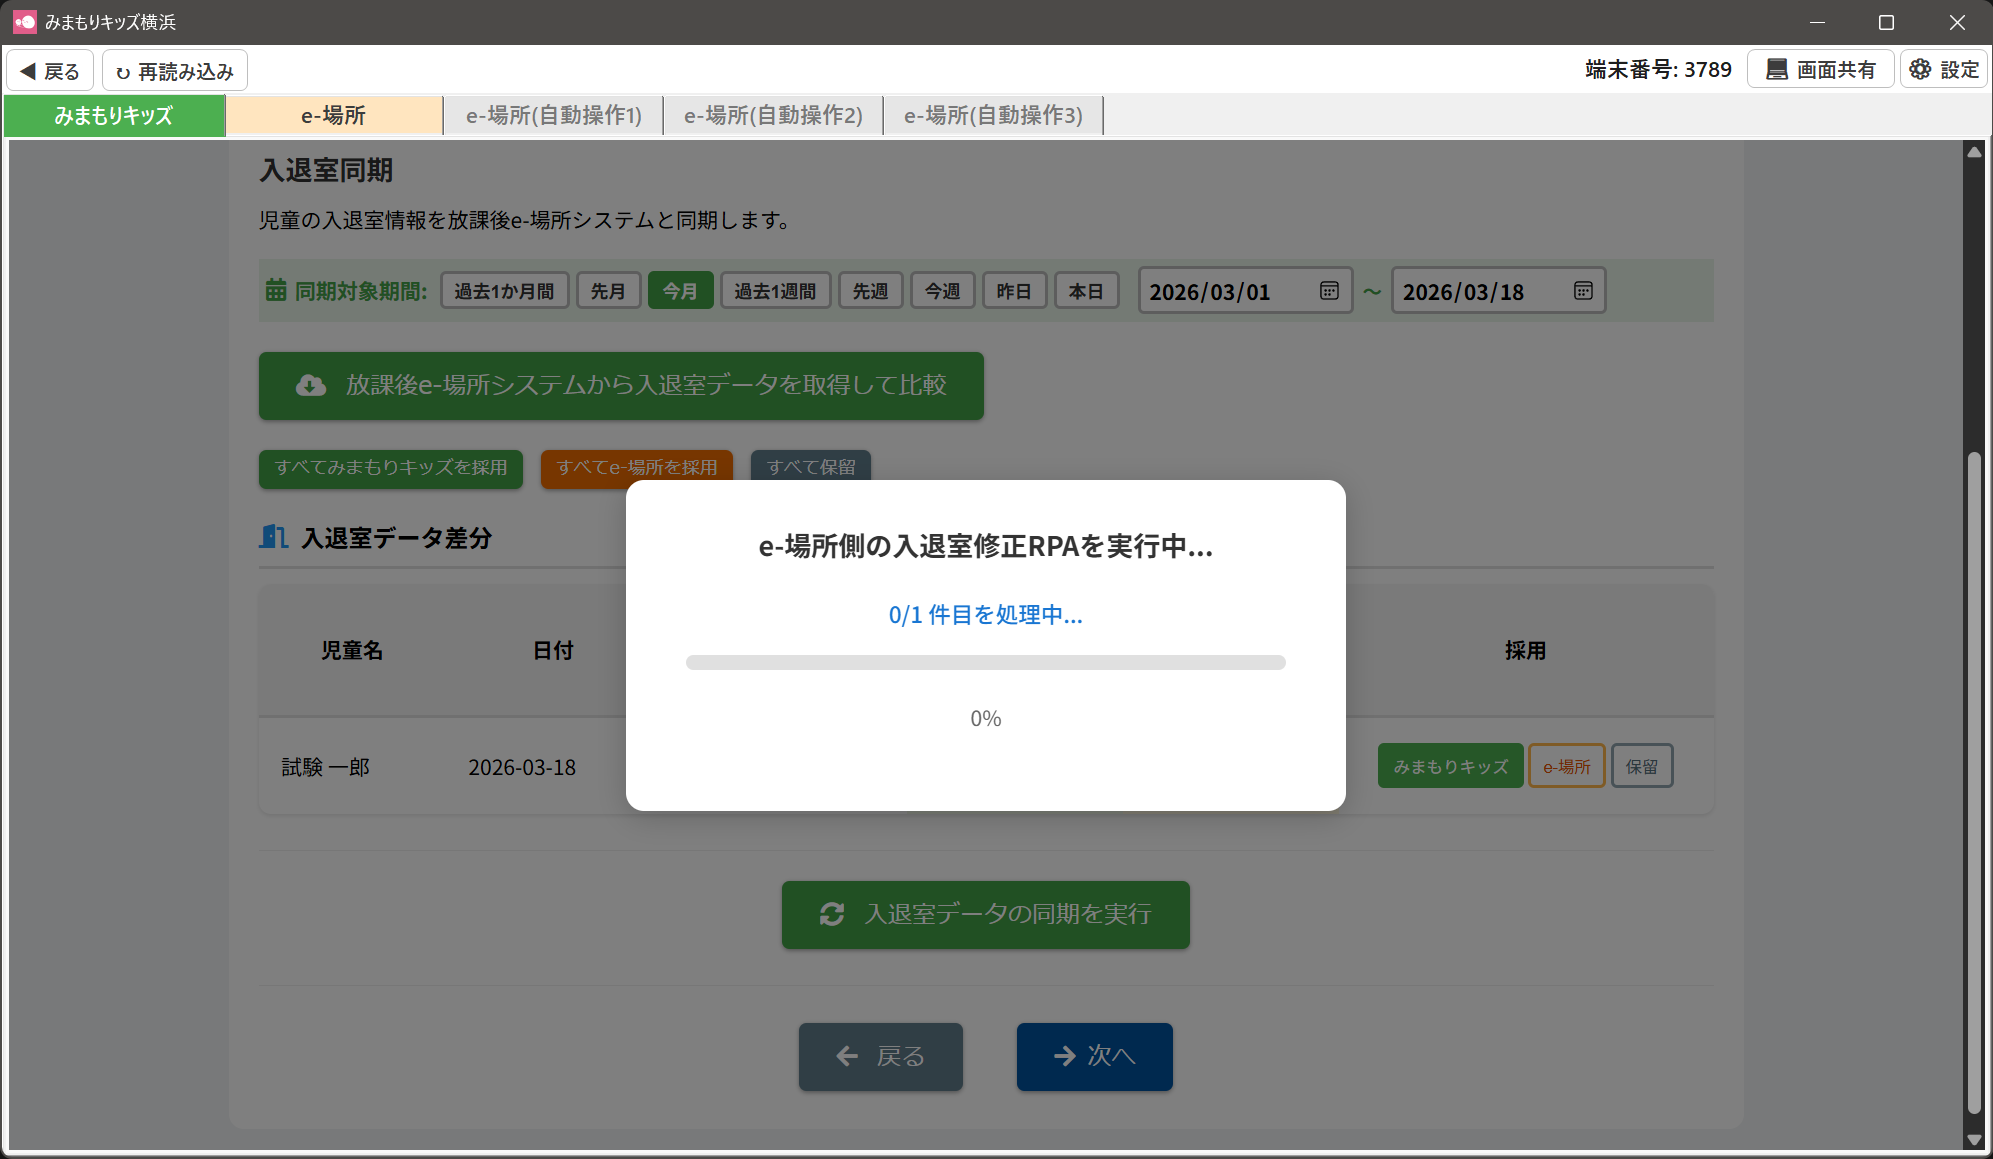Click the end date calendar picker icon
This screenshot has height=1159, width=1993.
coord(1583,291)
